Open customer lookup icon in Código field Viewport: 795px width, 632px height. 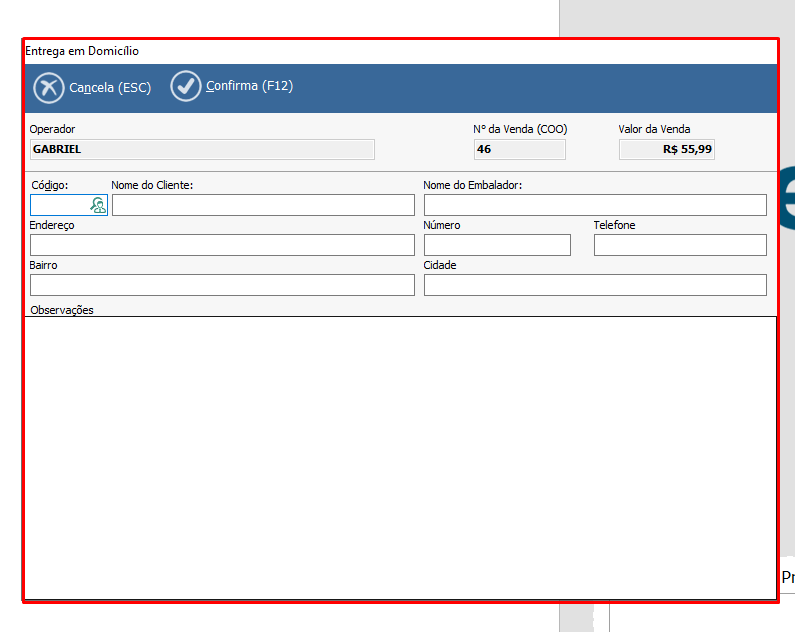click(97, 205)
